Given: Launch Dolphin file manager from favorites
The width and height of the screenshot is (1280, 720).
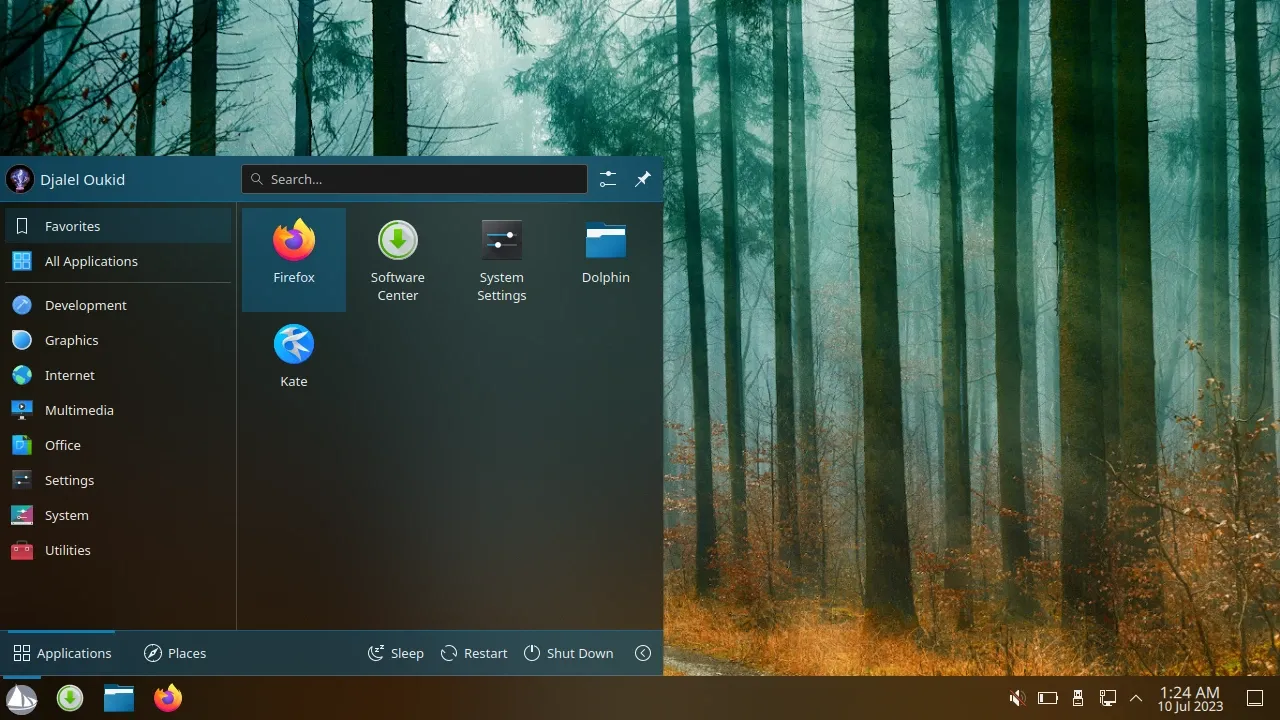Looking at the screenshot, I should point(606,259).
